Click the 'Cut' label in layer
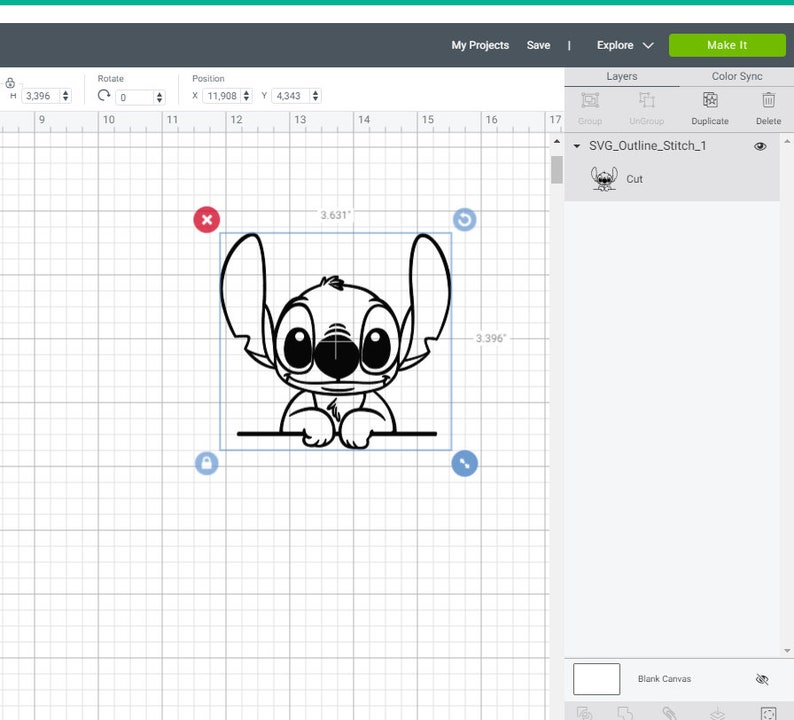The width and height of the screenshot is (794, 720). coord(634,179)
